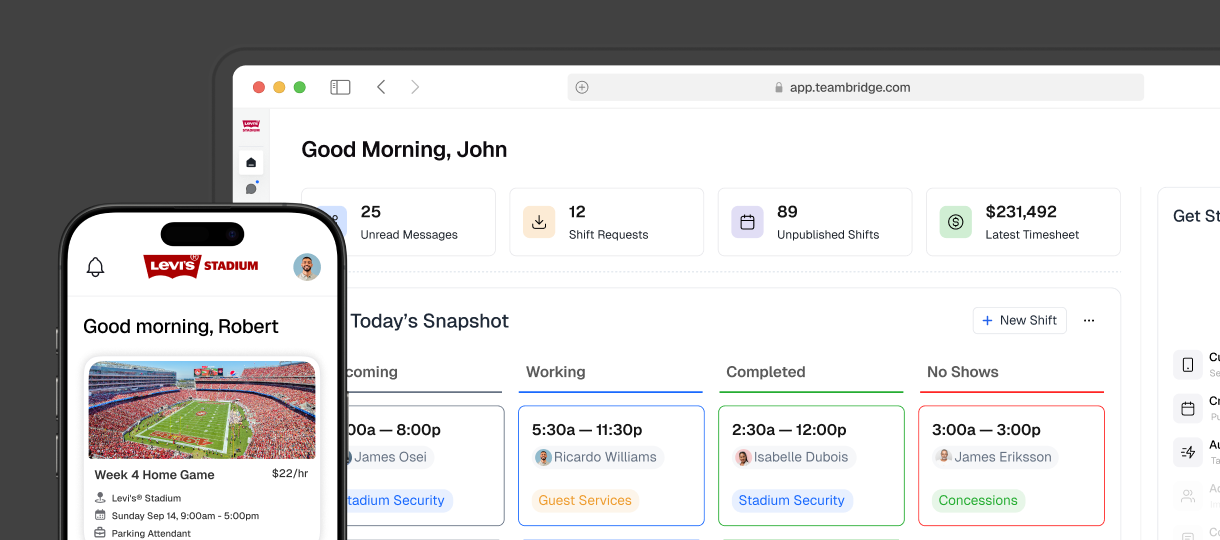Screen dimensions: 1220x540
Task: Click the lock icon in the address bar
Action: pyautogui.click(x=779, y=87)
